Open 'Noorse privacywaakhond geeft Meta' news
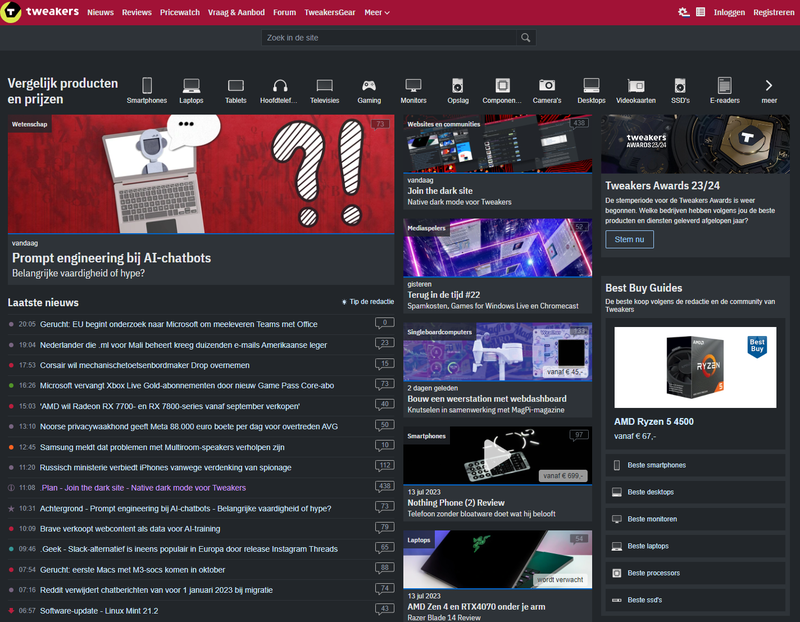The height and width of the screenshot is (622, 800). [x=189, y=426]
